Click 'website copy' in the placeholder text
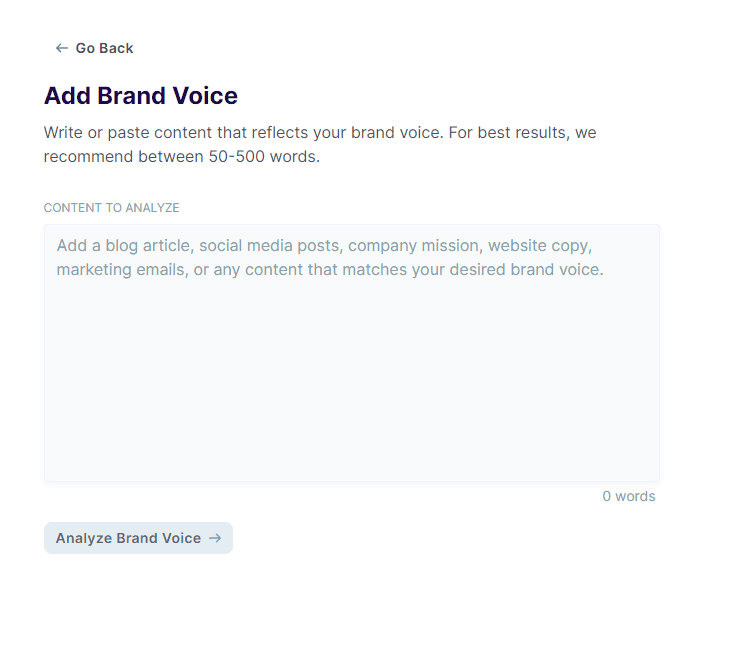748x652 pixels. tap(540, 245)
